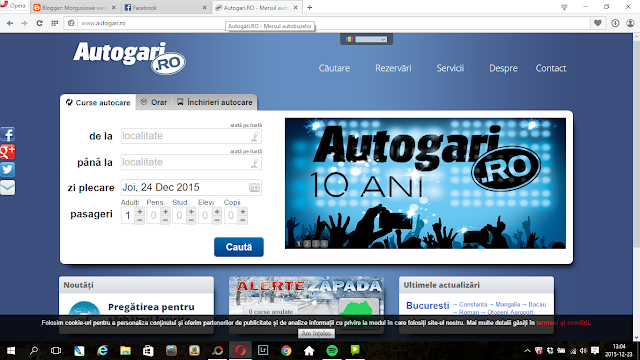Open File Explorer from taskbar
This screenshot has height=360, width=640.
(125, 351)
